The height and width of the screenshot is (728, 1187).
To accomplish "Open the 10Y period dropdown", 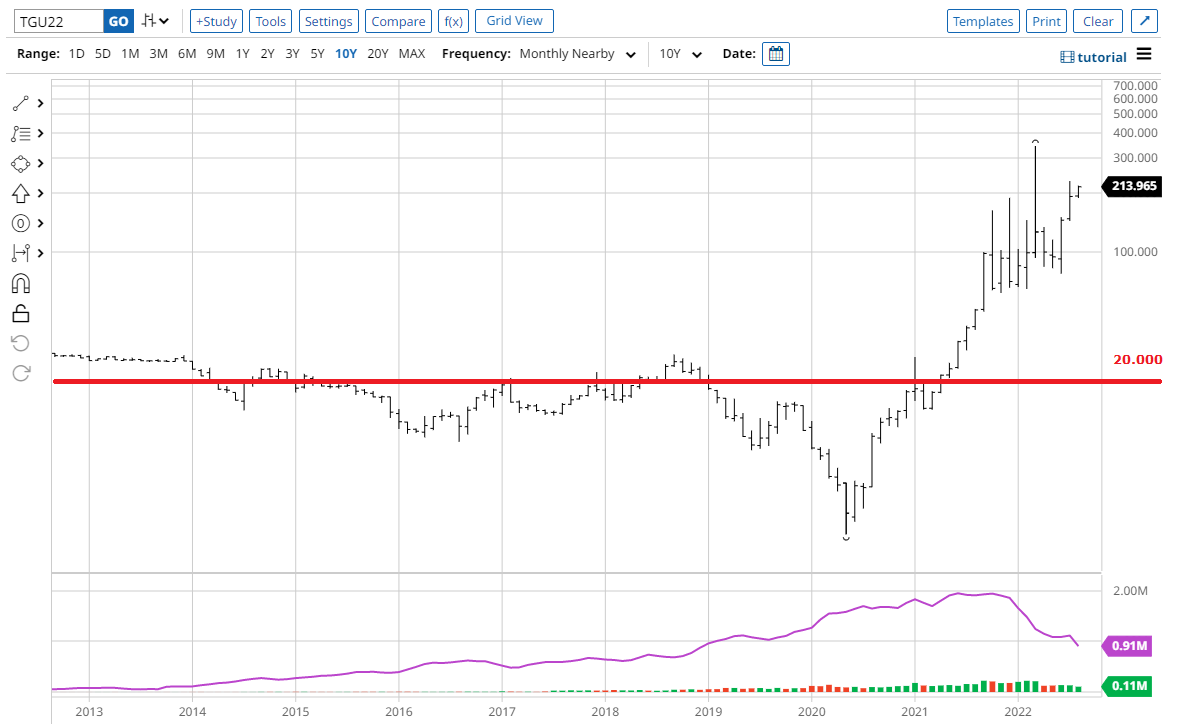I will tap(681, 54).
